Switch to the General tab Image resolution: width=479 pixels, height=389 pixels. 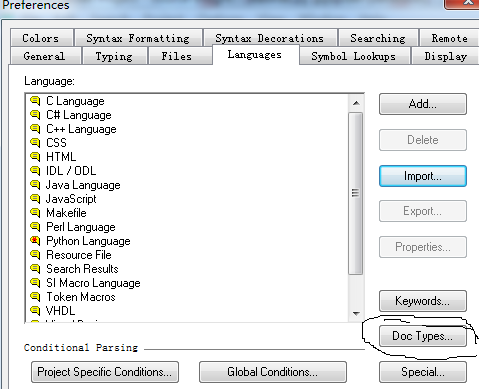(45, 56)
